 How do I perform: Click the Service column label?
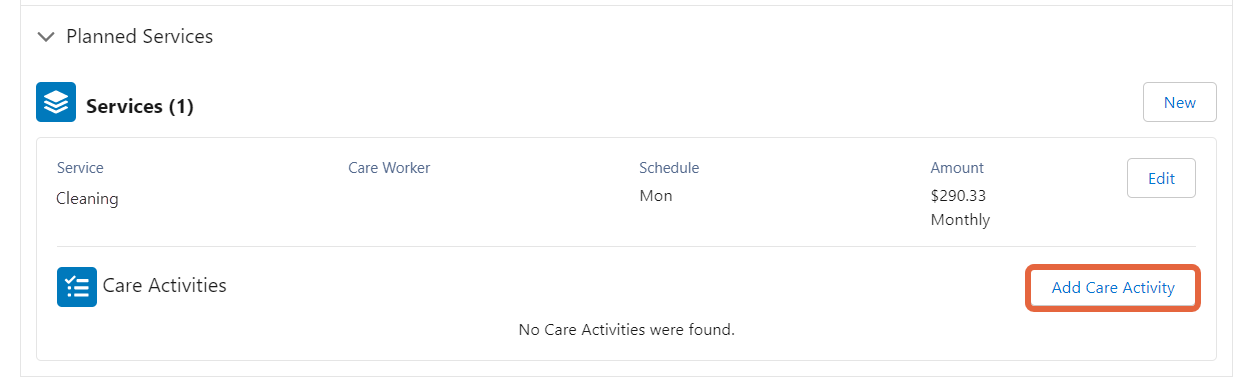80,168
